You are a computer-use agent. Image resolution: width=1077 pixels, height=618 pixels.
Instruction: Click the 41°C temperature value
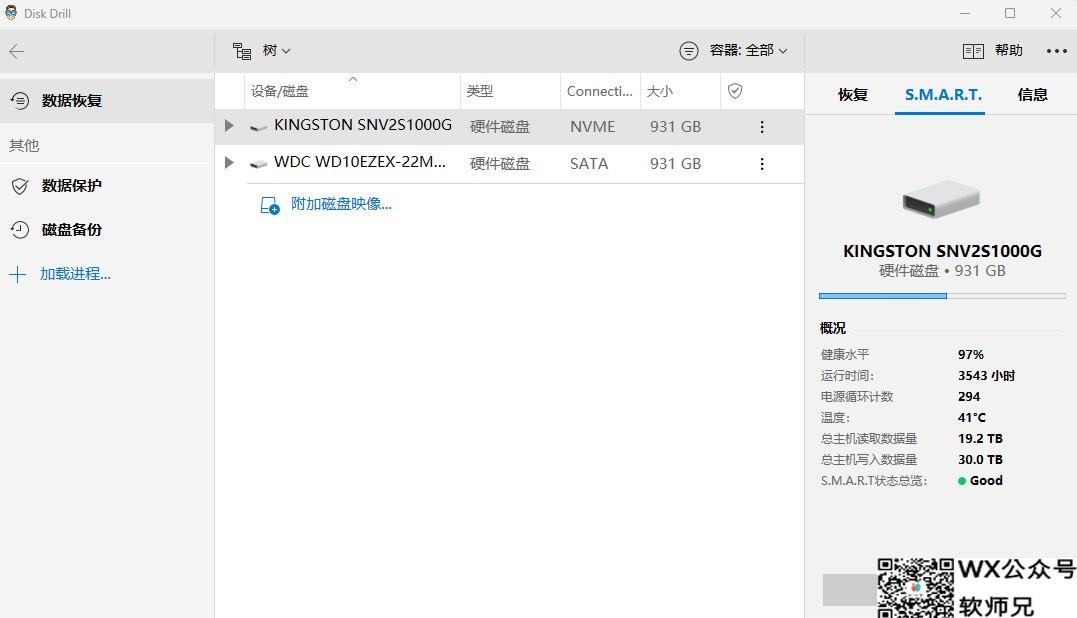971,417
